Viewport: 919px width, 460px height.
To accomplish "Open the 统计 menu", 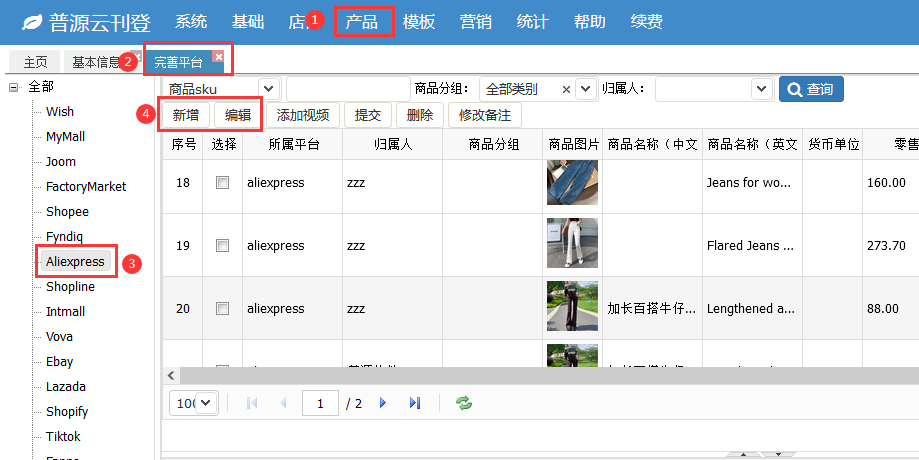I will coord(532,22).
